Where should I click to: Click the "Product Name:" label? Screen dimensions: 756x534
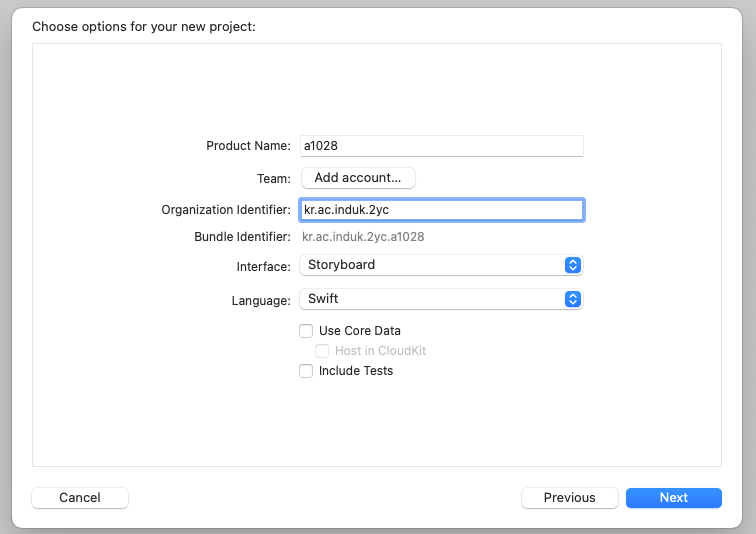(248, 146)
